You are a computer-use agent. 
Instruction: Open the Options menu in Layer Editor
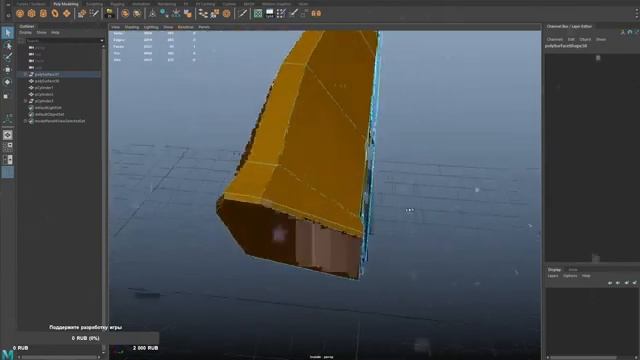[x=570, y=276]
